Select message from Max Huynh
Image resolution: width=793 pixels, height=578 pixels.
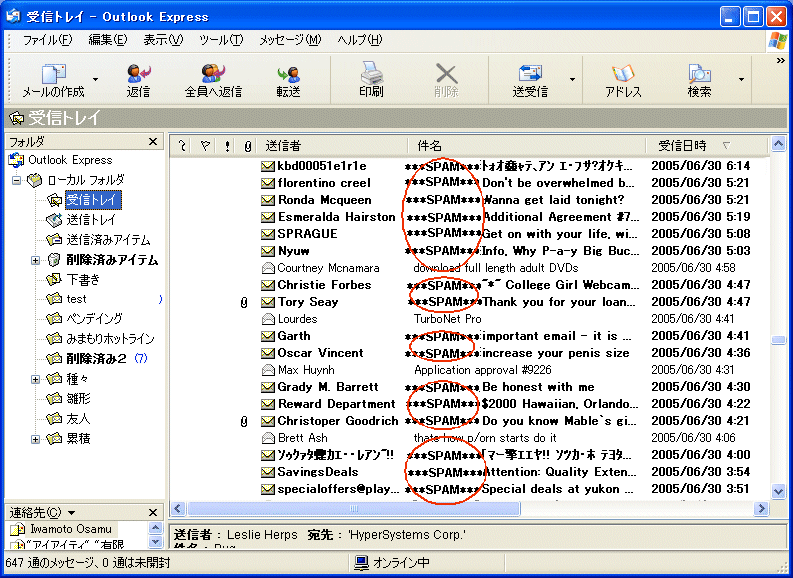(469, 370)
